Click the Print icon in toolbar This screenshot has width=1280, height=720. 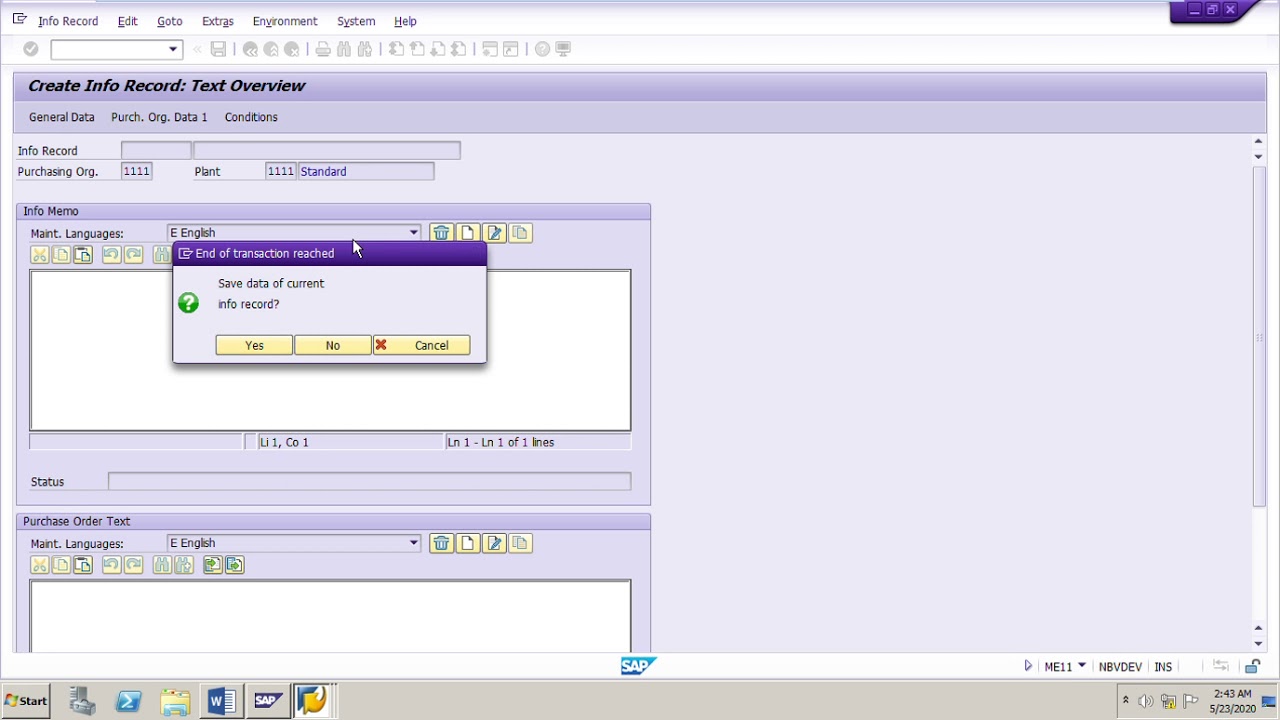tap(323, 49)
